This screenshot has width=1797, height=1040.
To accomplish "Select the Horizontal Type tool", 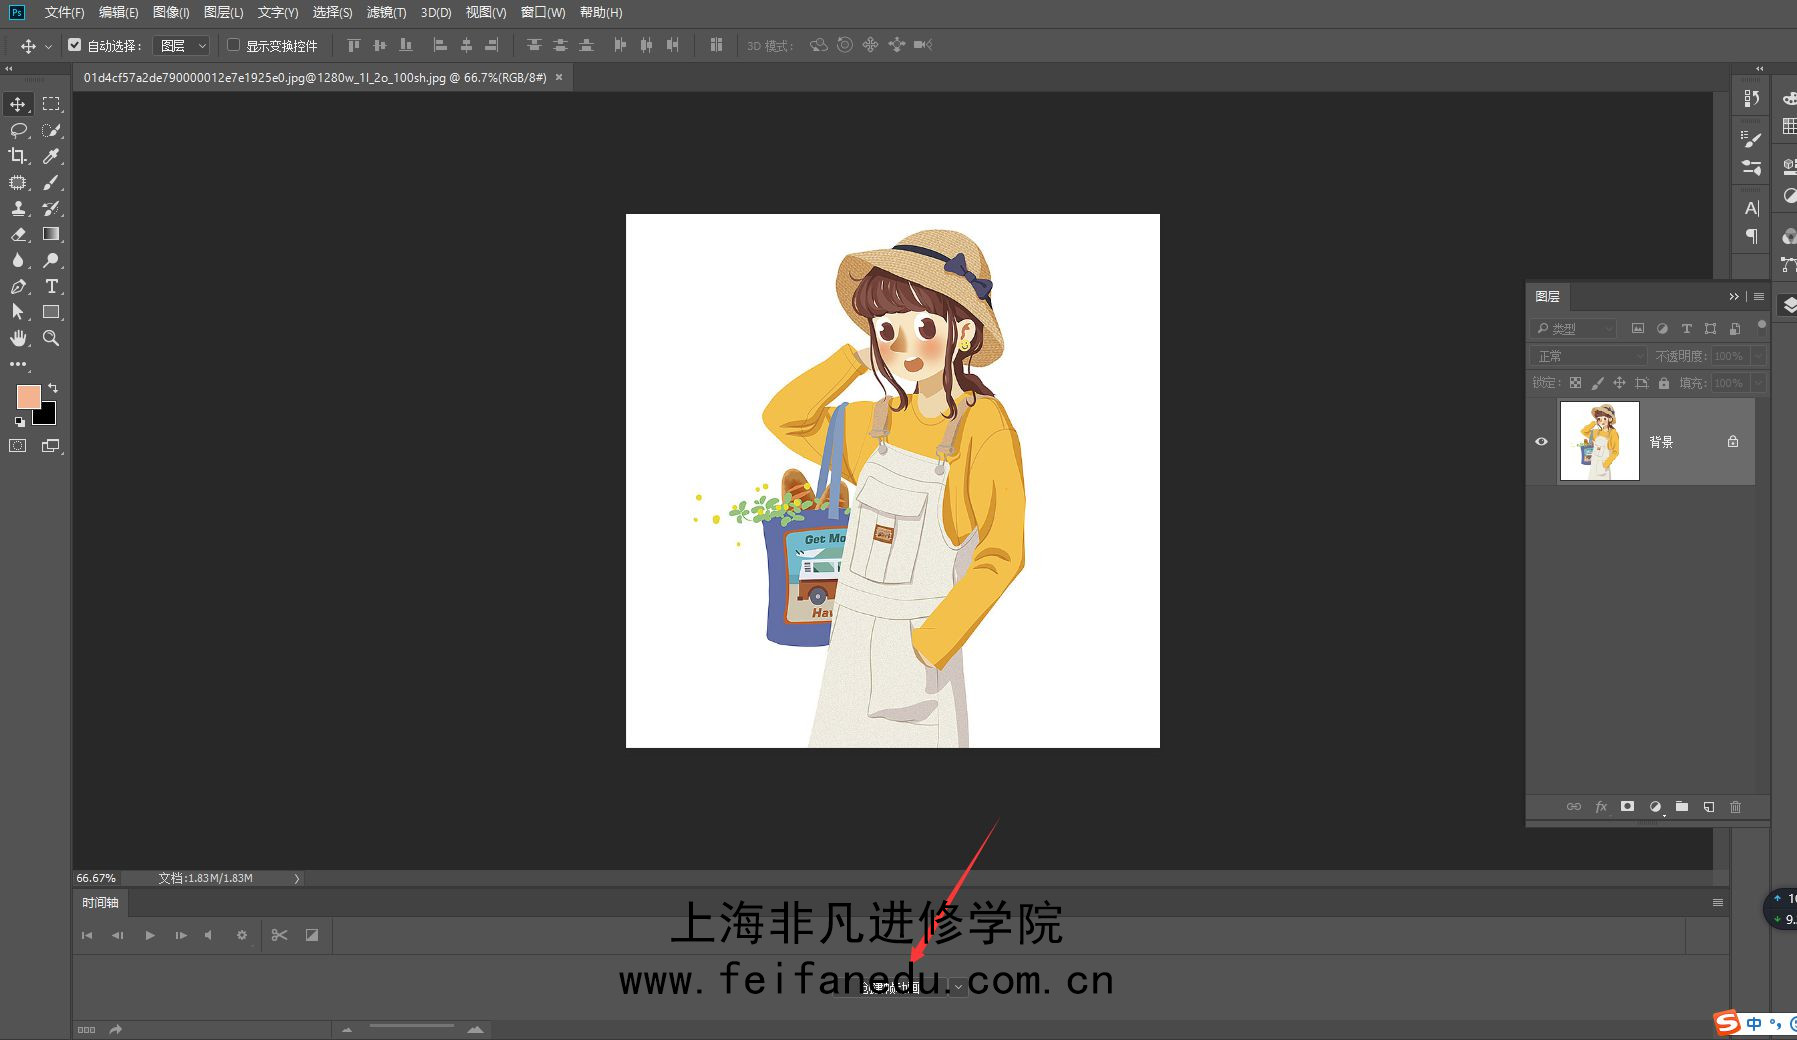I will 51,286.
